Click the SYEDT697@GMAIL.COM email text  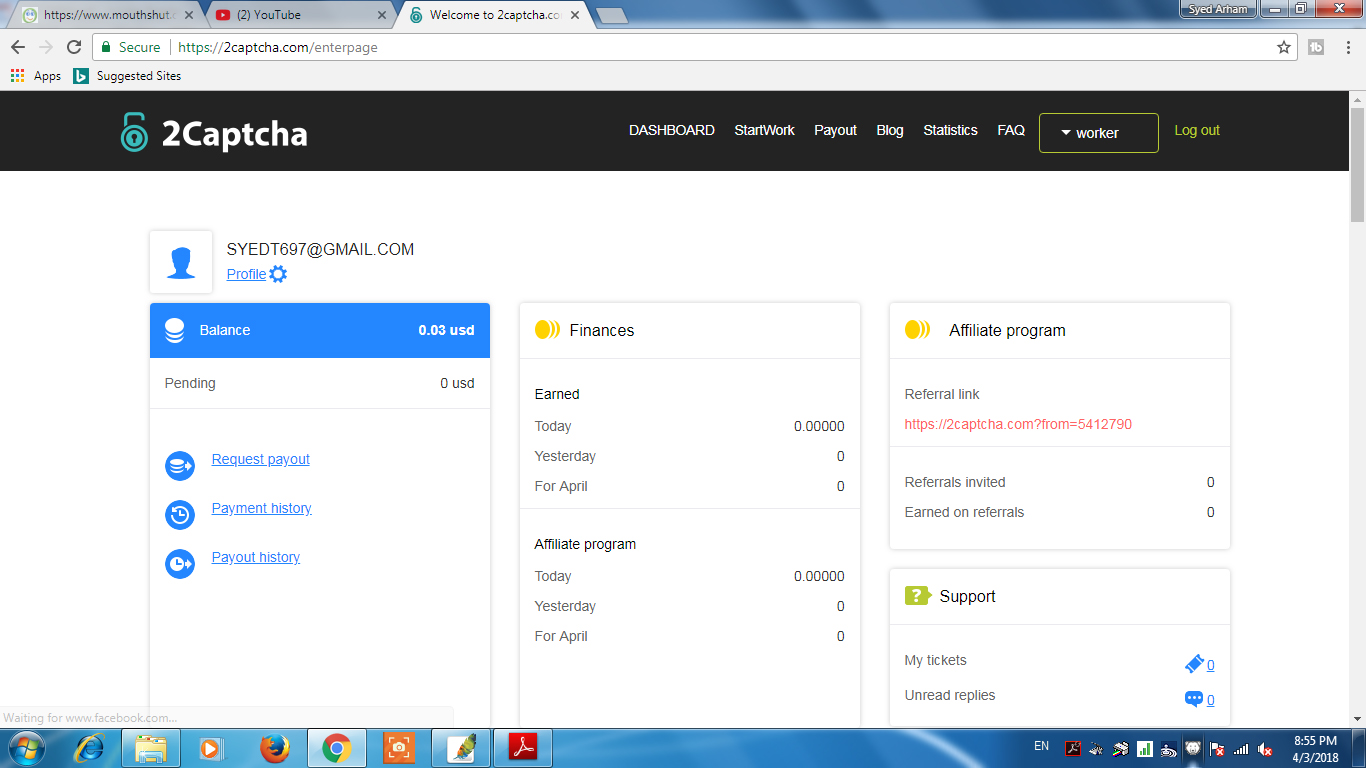click(x=320, y=250)
